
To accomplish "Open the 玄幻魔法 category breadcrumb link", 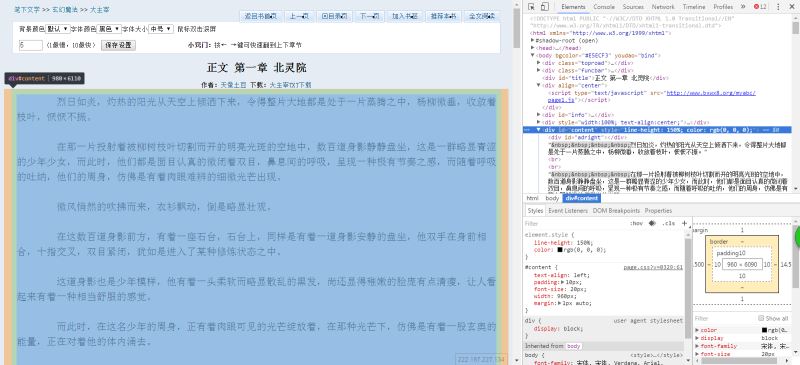I will (65, 10).
